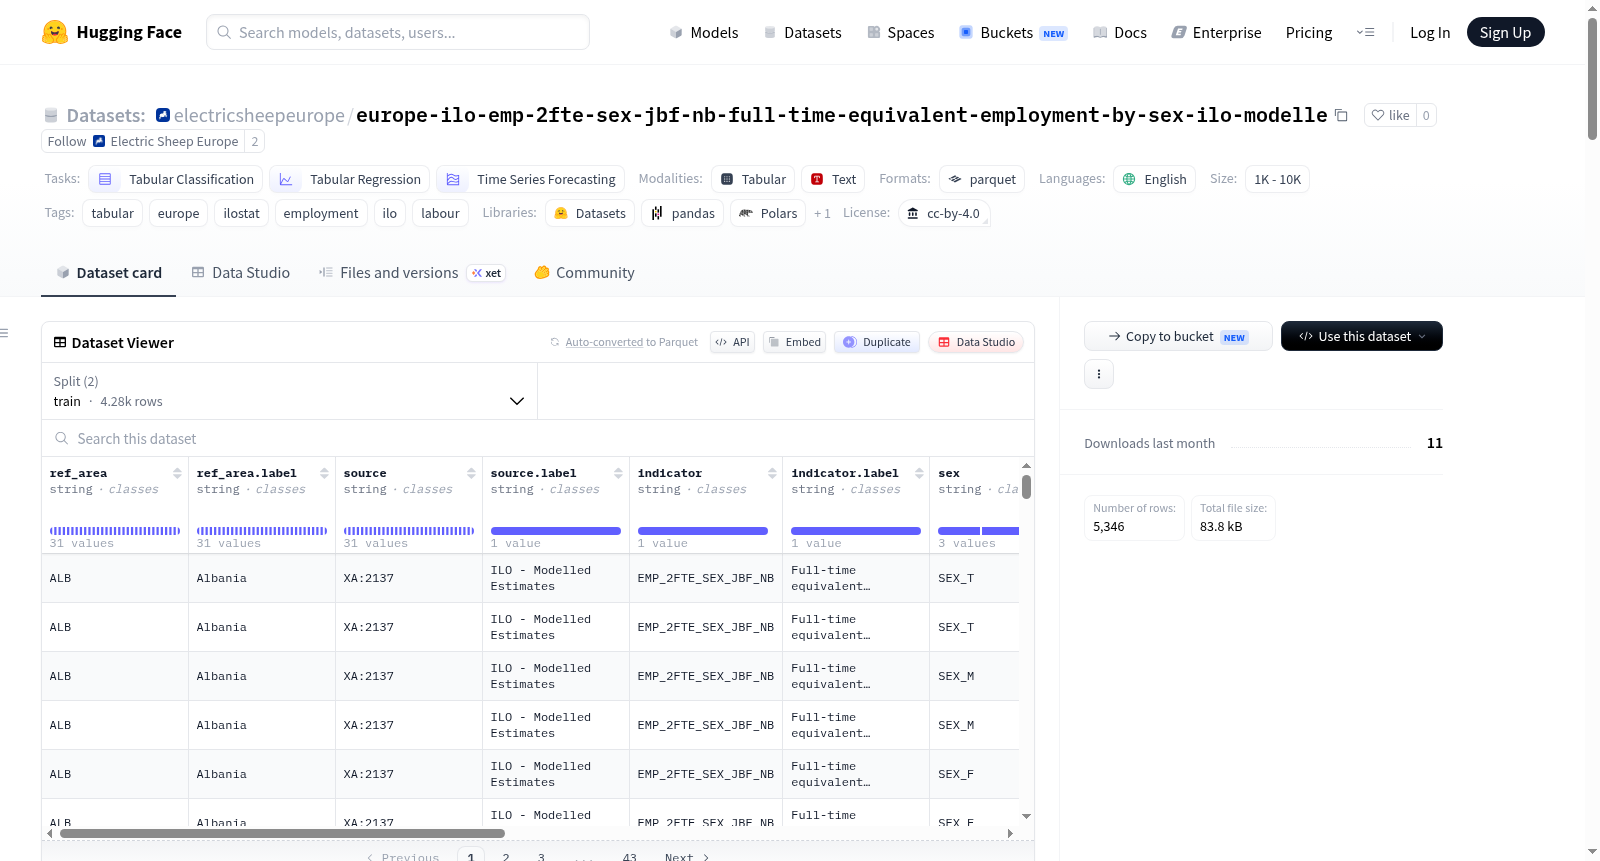The width and height of the screenshot is (1600, 861).
Task: Go to the Enterprise page
Action: click(x=1216, y=32)
